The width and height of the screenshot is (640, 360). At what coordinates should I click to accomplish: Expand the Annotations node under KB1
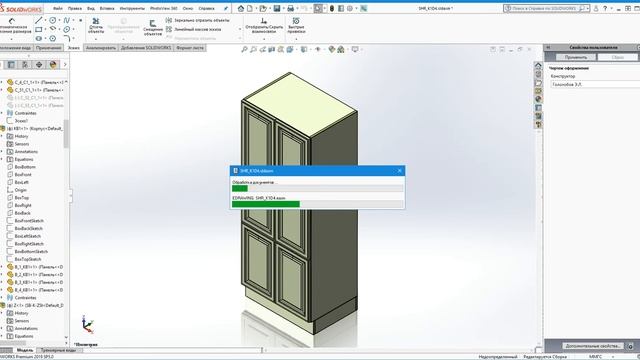(x=2, y=151)
